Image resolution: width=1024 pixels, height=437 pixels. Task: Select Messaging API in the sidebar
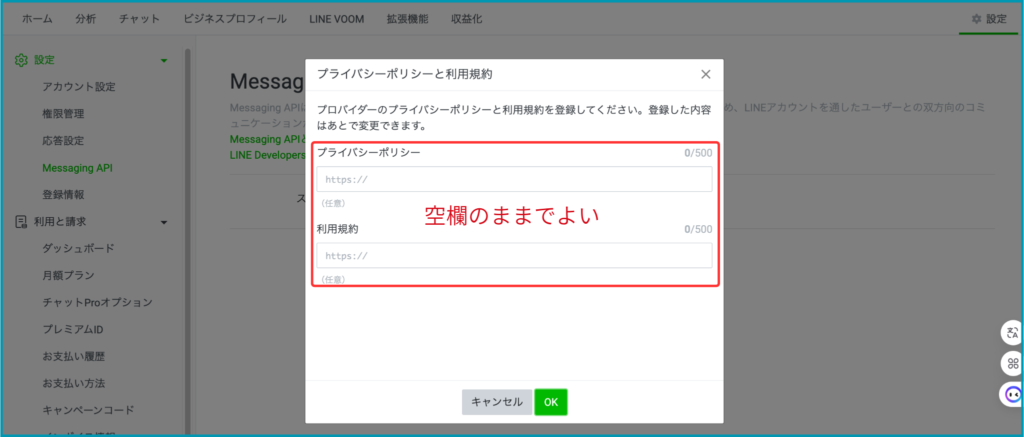pyautogui.click(x=77, y=168)
